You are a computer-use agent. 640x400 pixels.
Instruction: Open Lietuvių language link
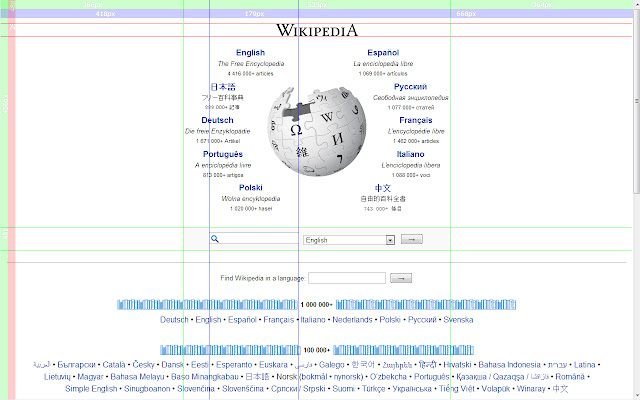point(57,377)
